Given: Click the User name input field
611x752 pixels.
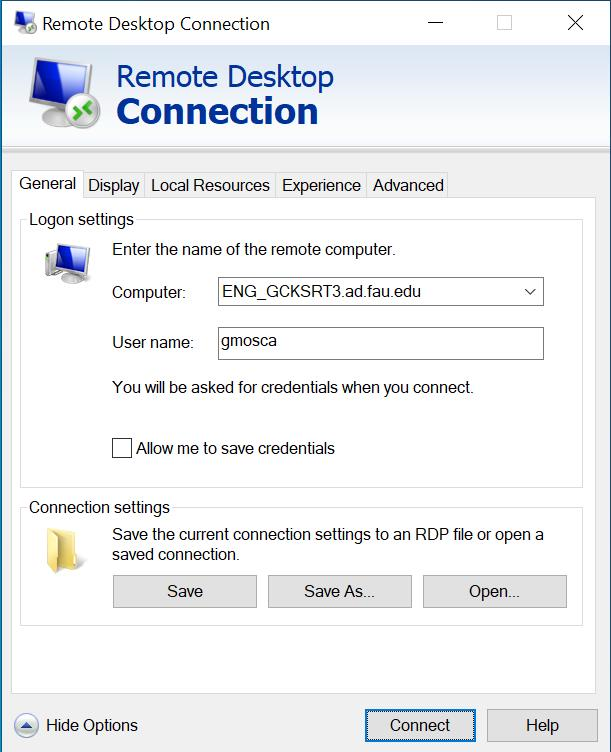Looking at the screenshot, I should pos(380,342).
